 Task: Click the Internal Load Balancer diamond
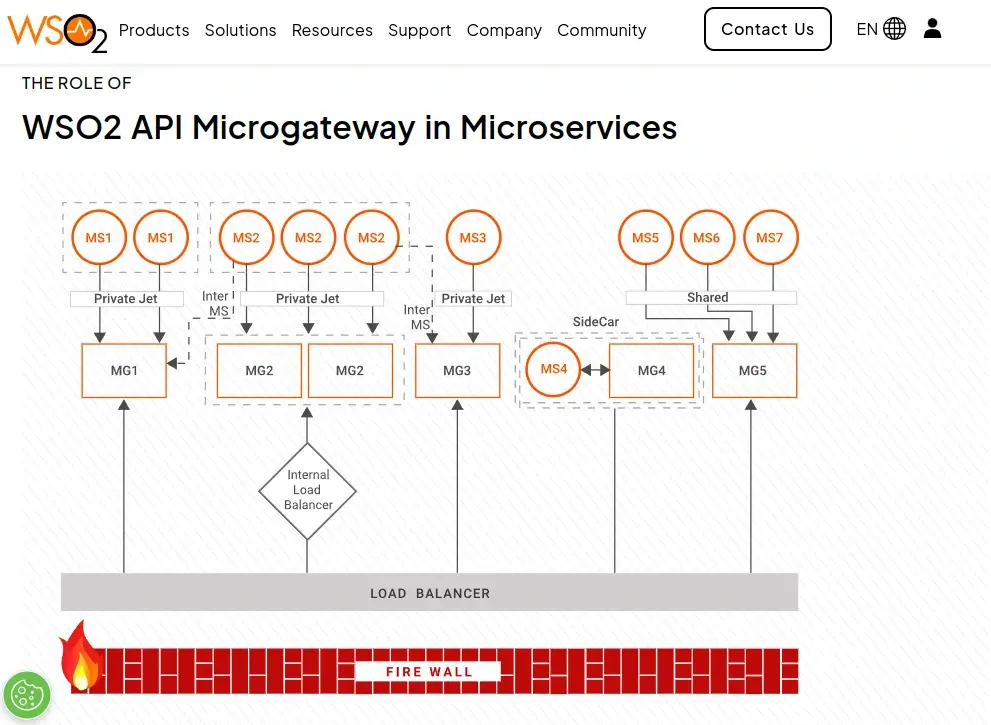(x=307, y=490)
